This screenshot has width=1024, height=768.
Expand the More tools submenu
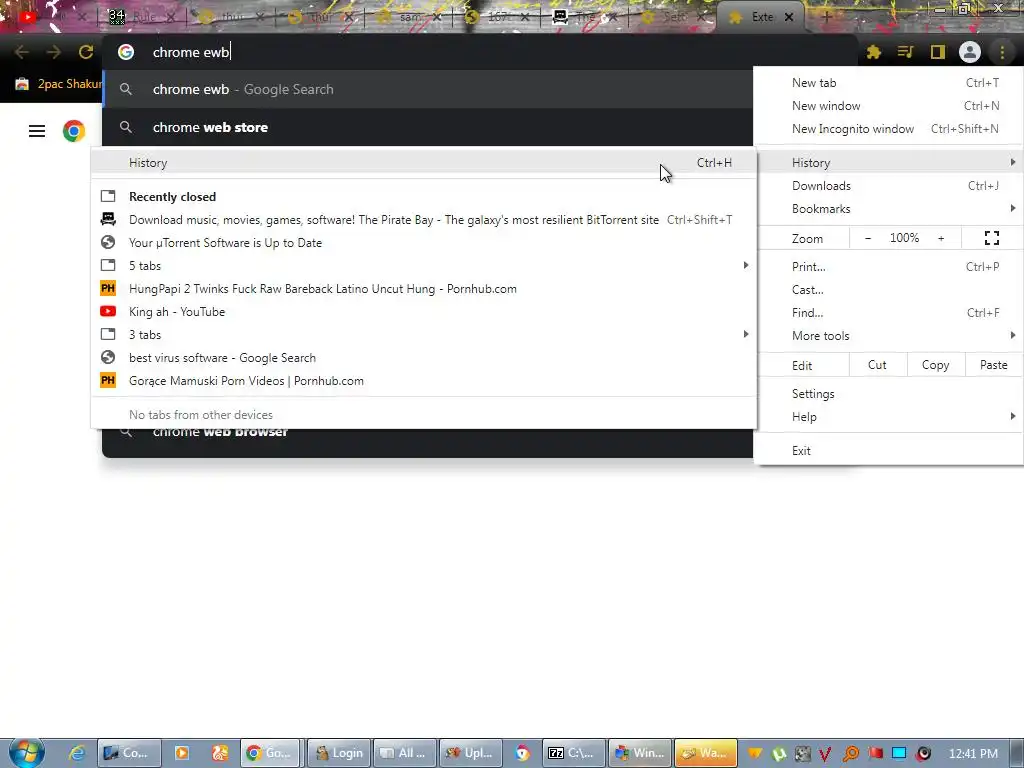tap(888, 336)
